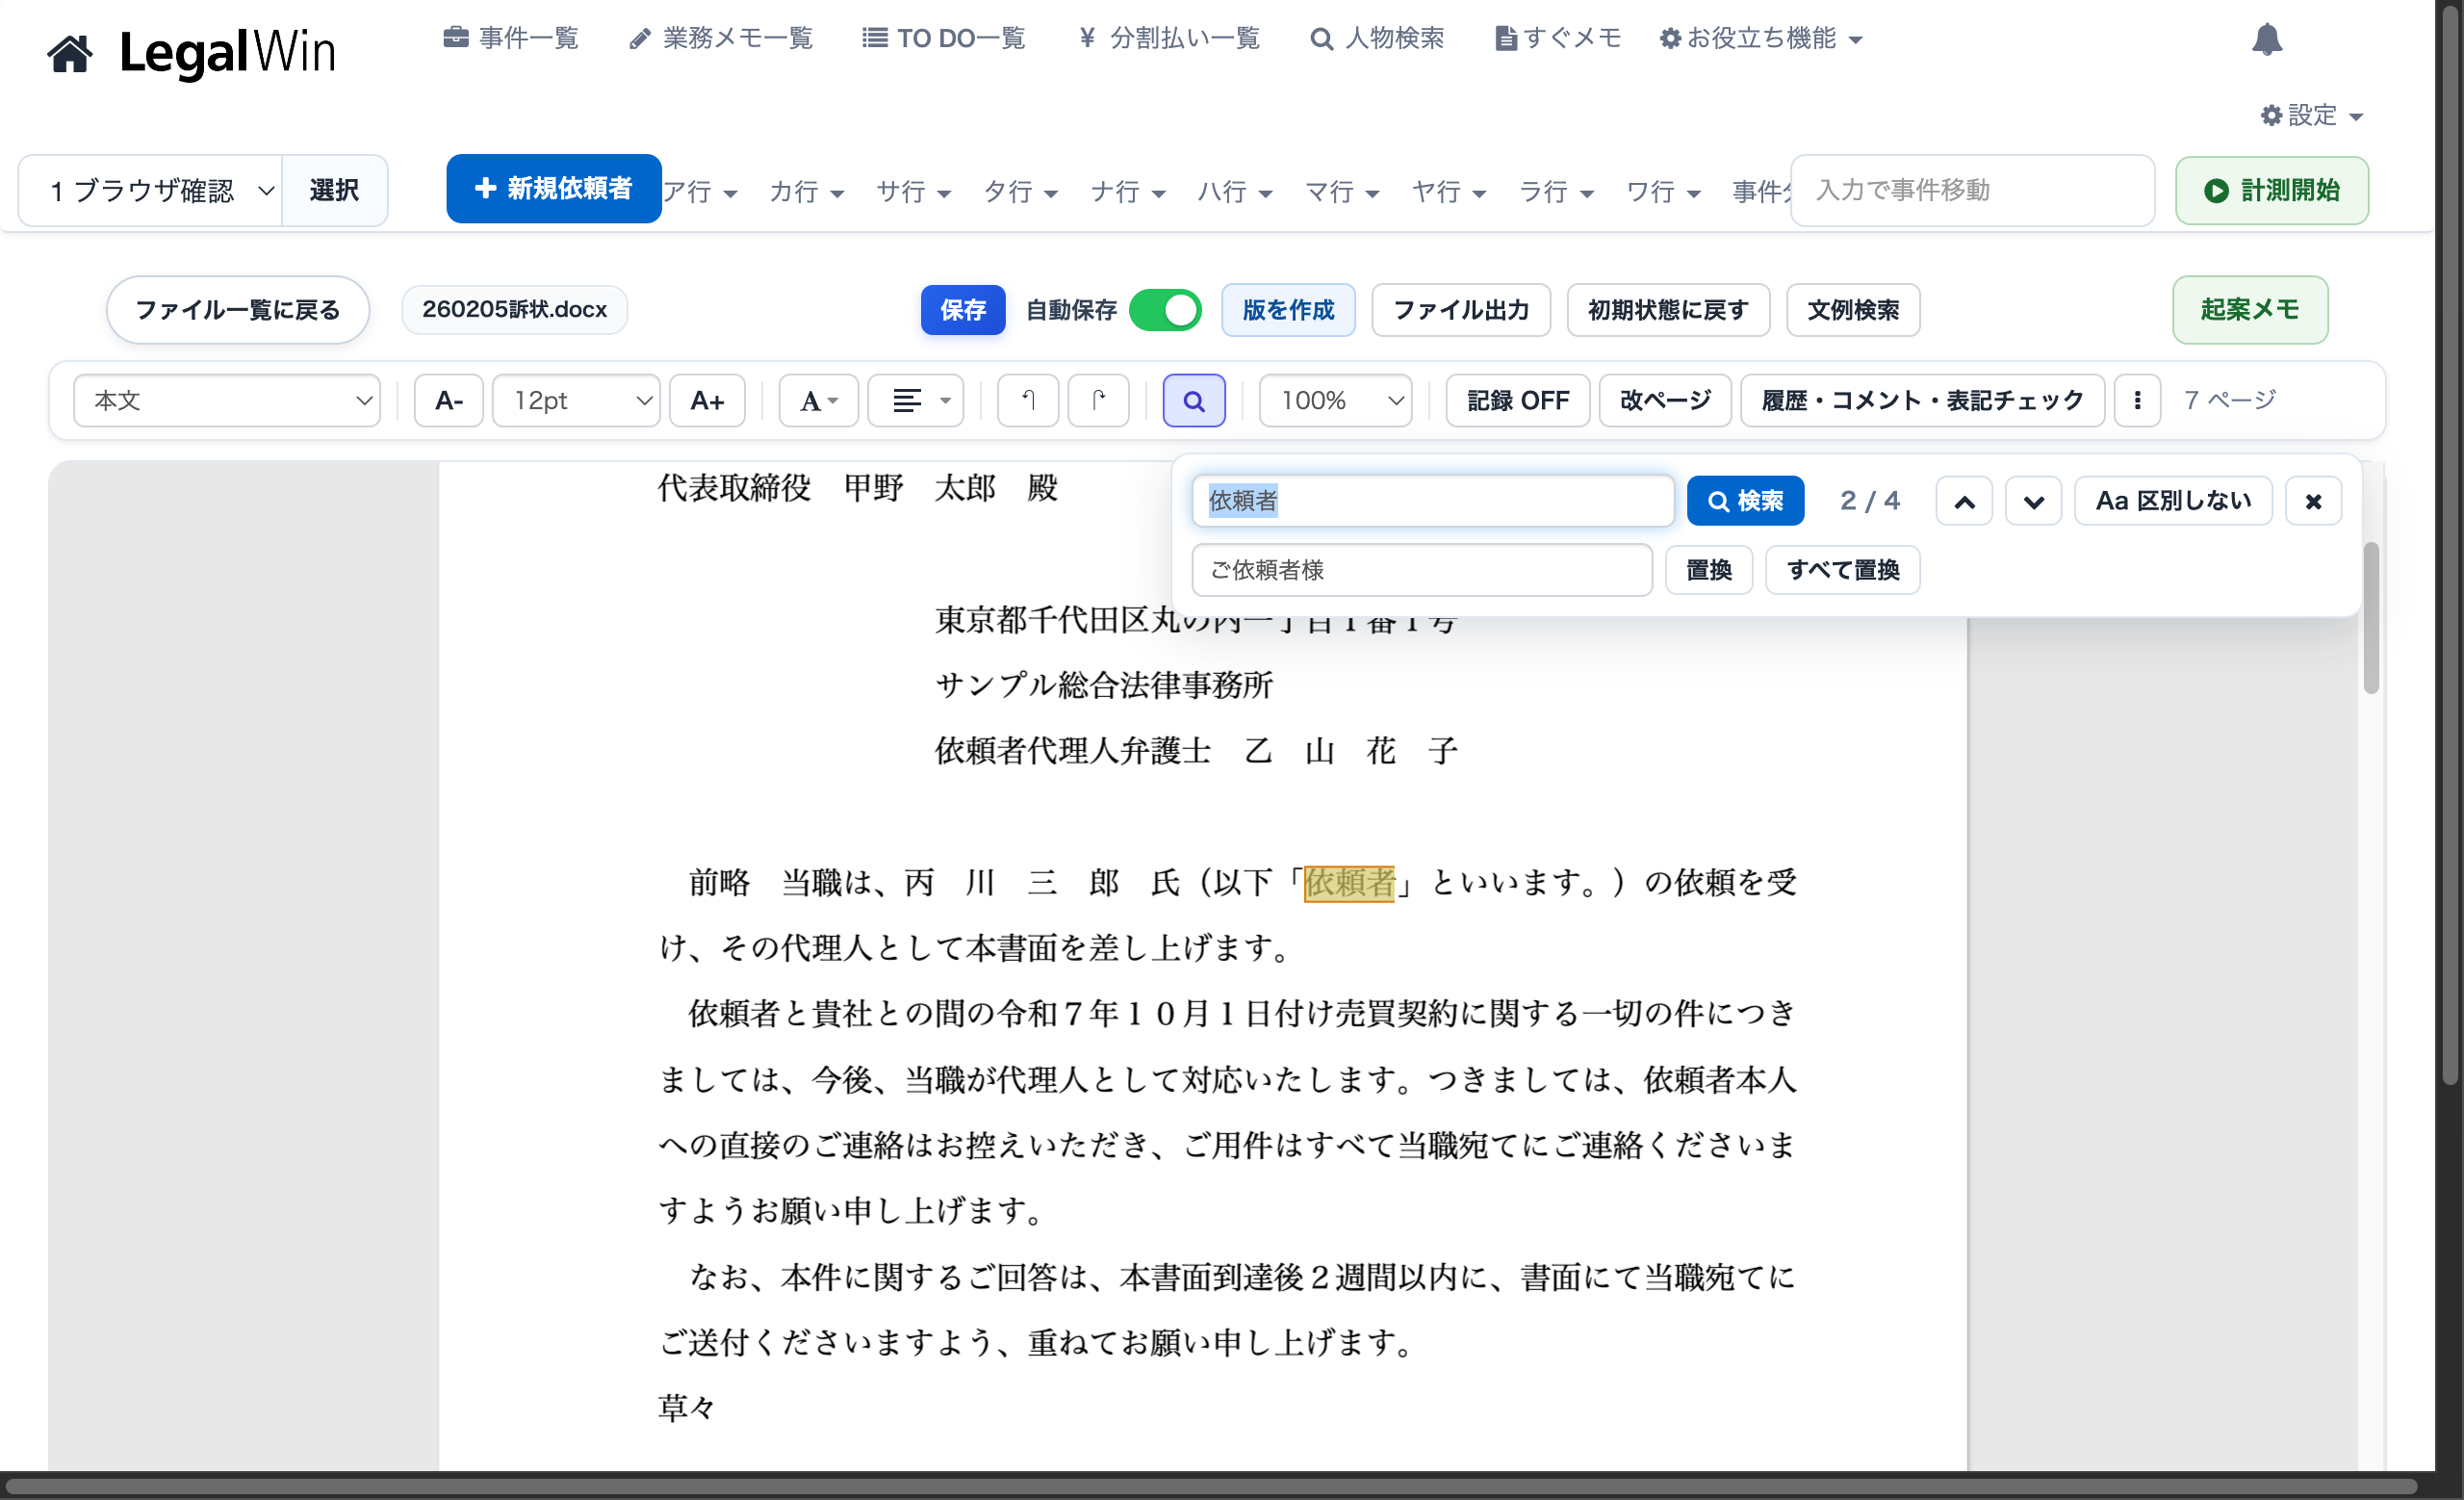Click the 選択 button
The height and width of the screenshot is (1500, 2464).
[334, 190]
